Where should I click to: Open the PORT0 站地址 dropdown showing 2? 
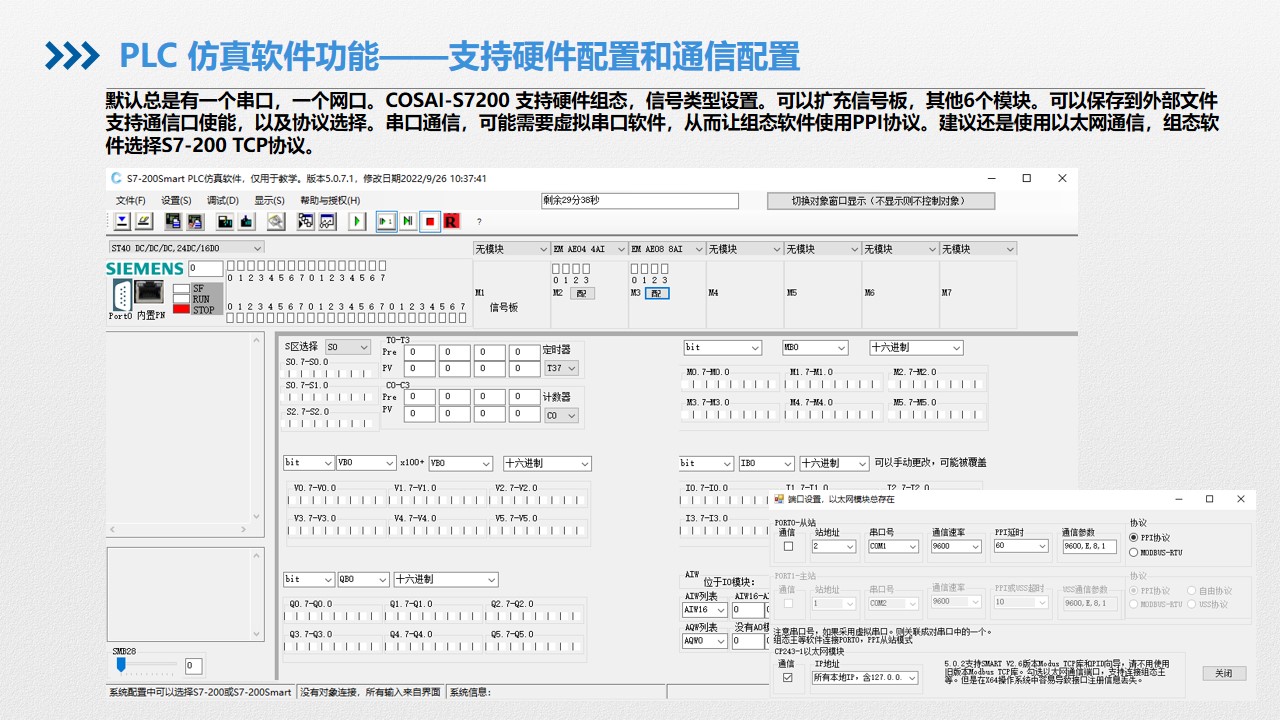[834, 546]
